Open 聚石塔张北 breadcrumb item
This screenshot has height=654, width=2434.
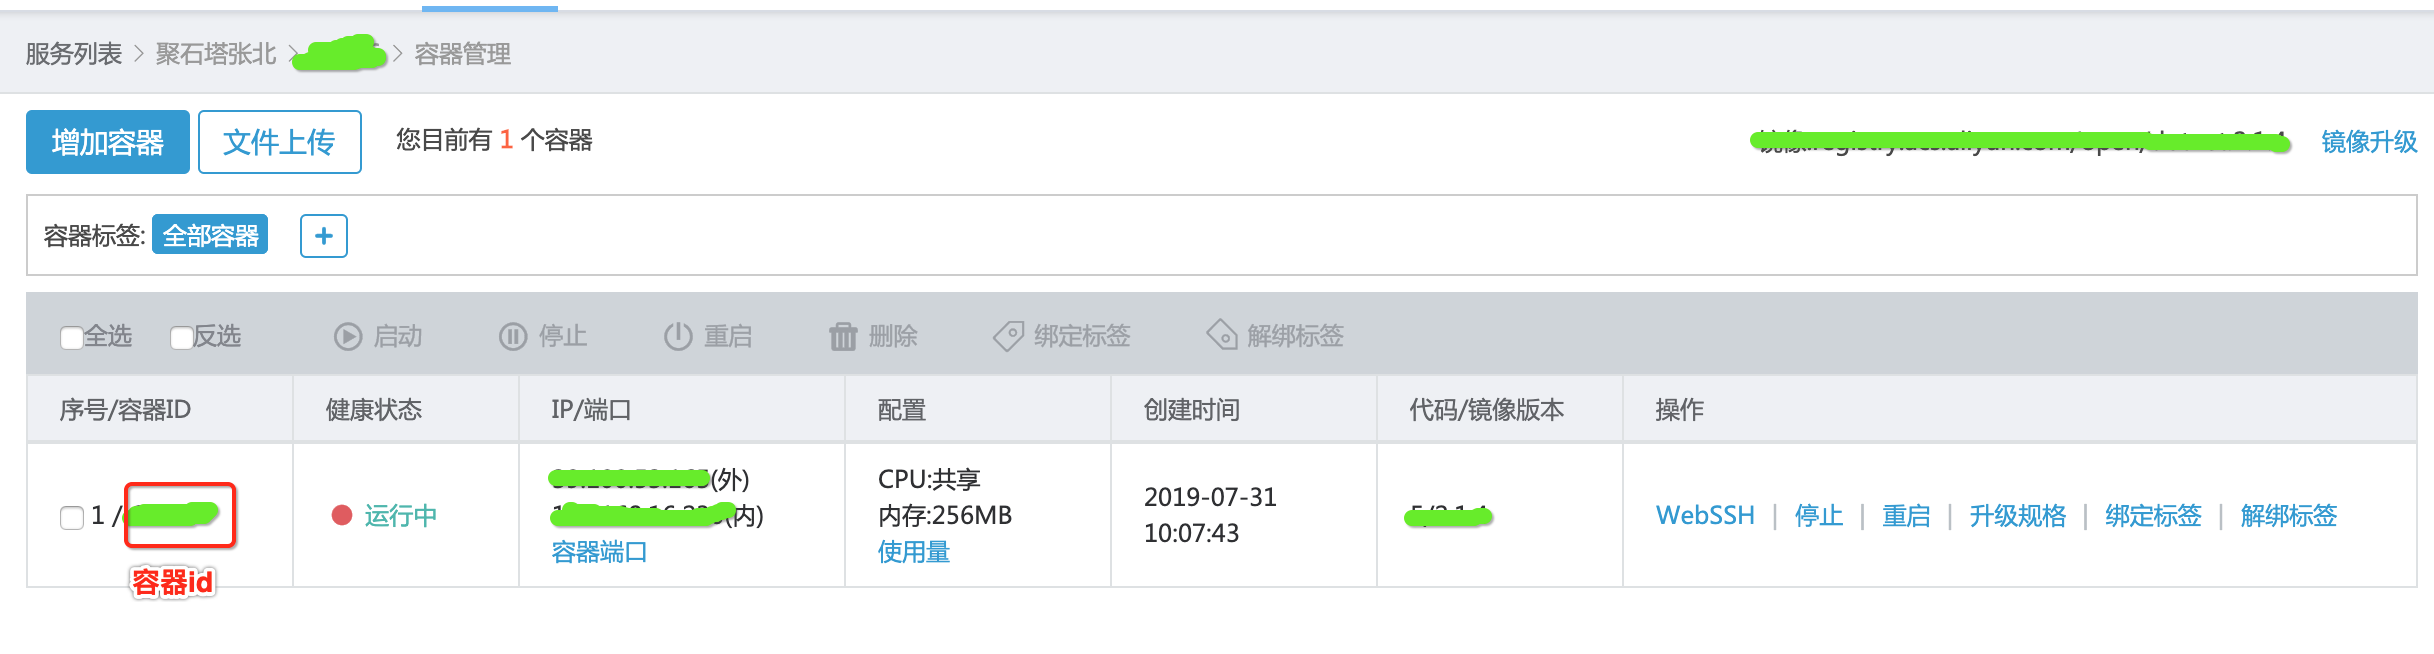[216, 54]
